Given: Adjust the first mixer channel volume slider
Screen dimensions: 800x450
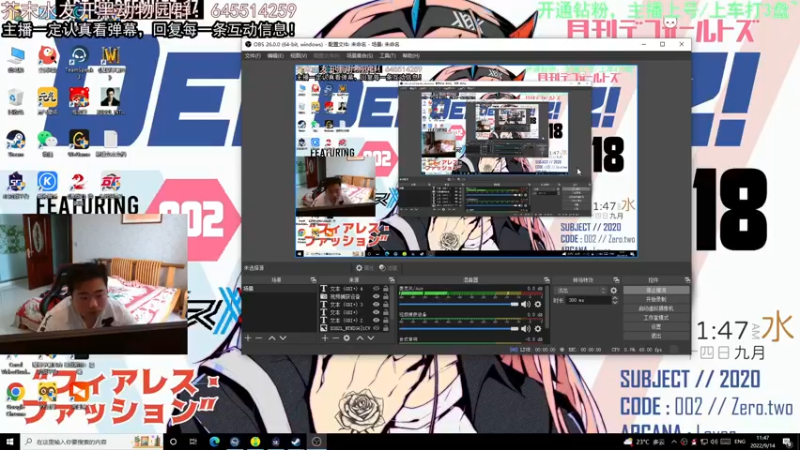Looking at the screenshot, I should pyautogui.click(x=459, y=304).
